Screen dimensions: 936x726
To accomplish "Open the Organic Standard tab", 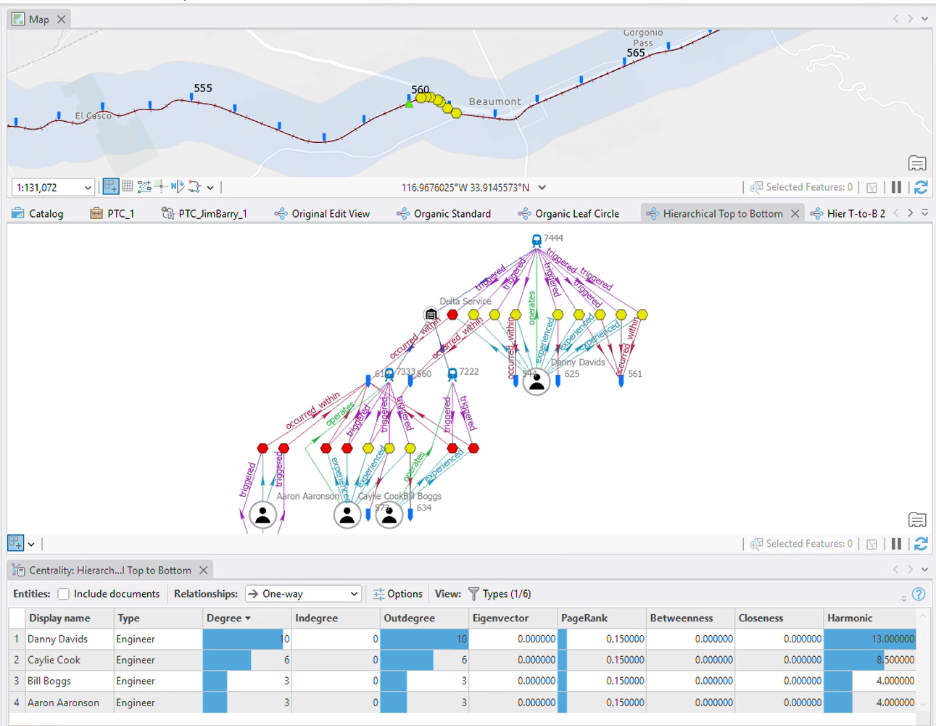I will pos(444,213).
